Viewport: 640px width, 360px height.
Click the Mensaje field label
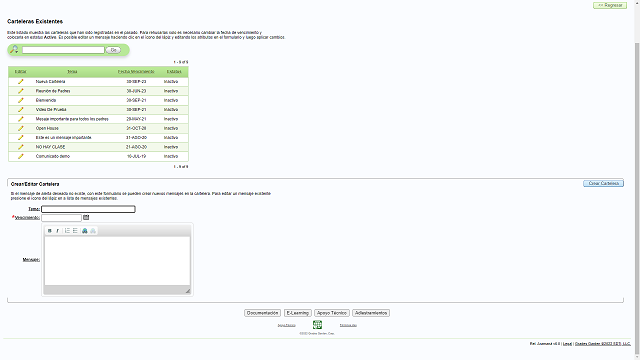pos(31,260)
